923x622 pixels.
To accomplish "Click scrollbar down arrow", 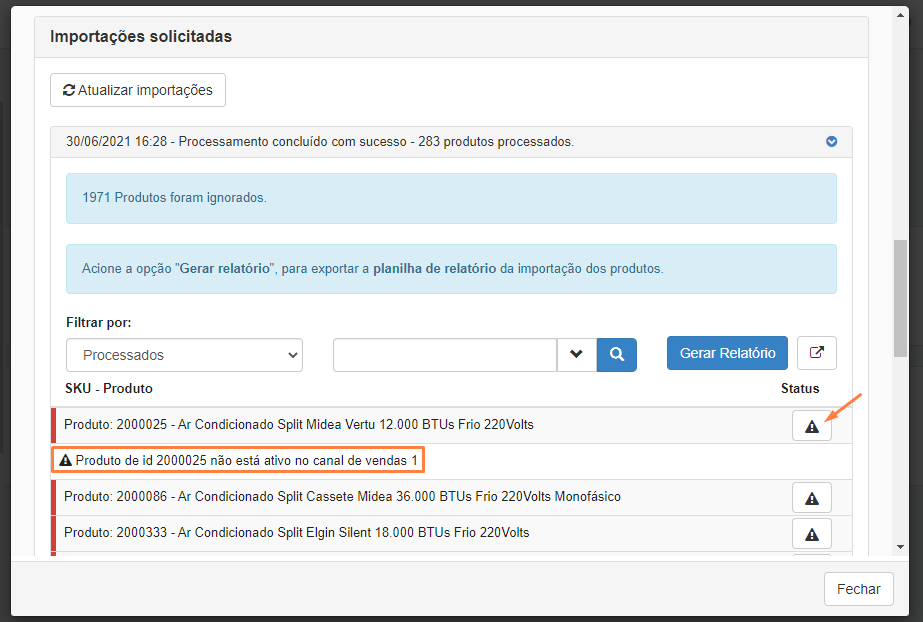I will pos(900,547).
